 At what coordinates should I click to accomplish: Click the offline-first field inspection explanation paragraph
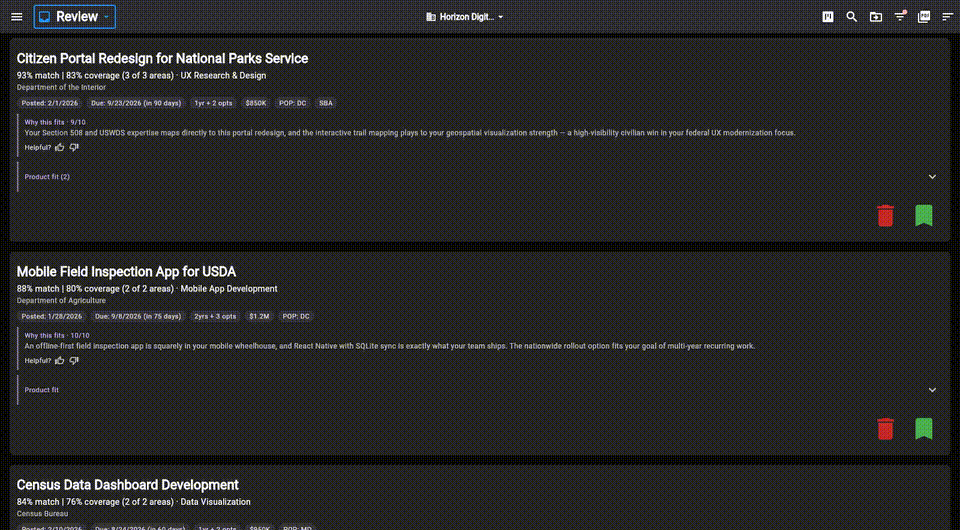coord(389,346)
